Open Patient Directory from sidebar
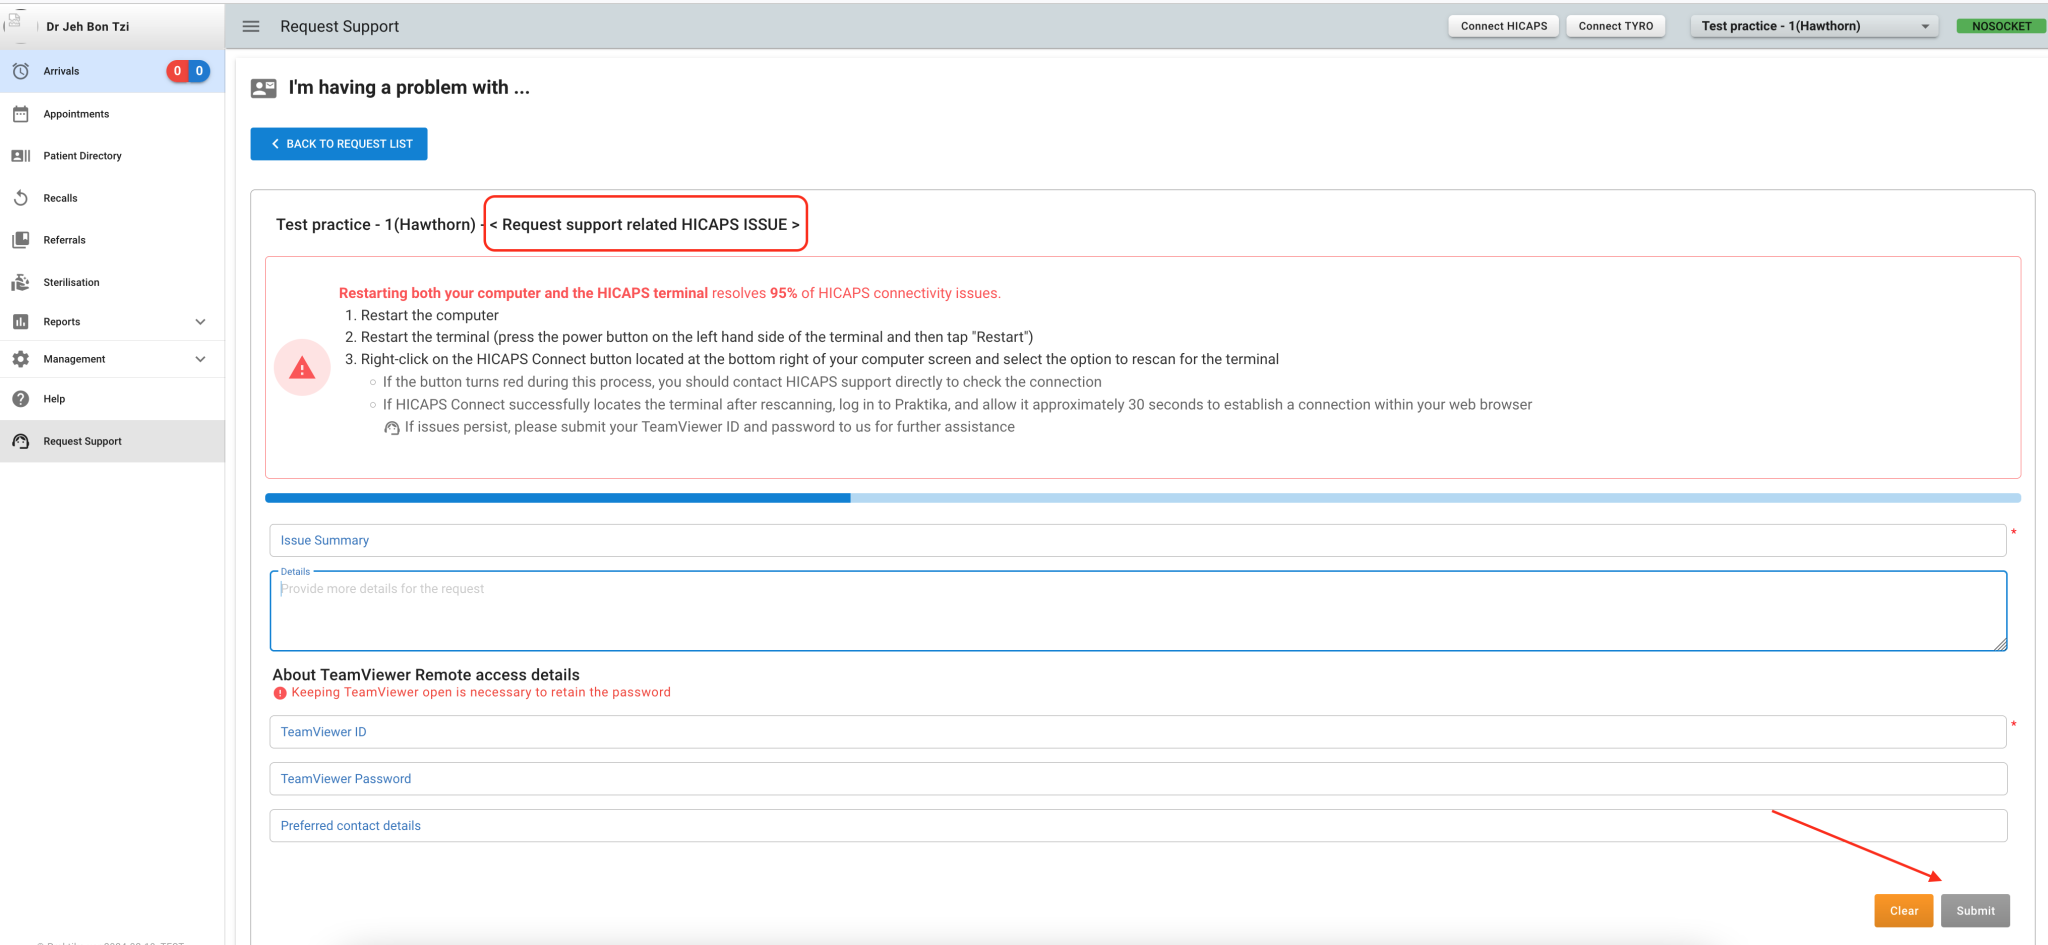The width and height of the screenshot is (2048, 945). point(112,156)
